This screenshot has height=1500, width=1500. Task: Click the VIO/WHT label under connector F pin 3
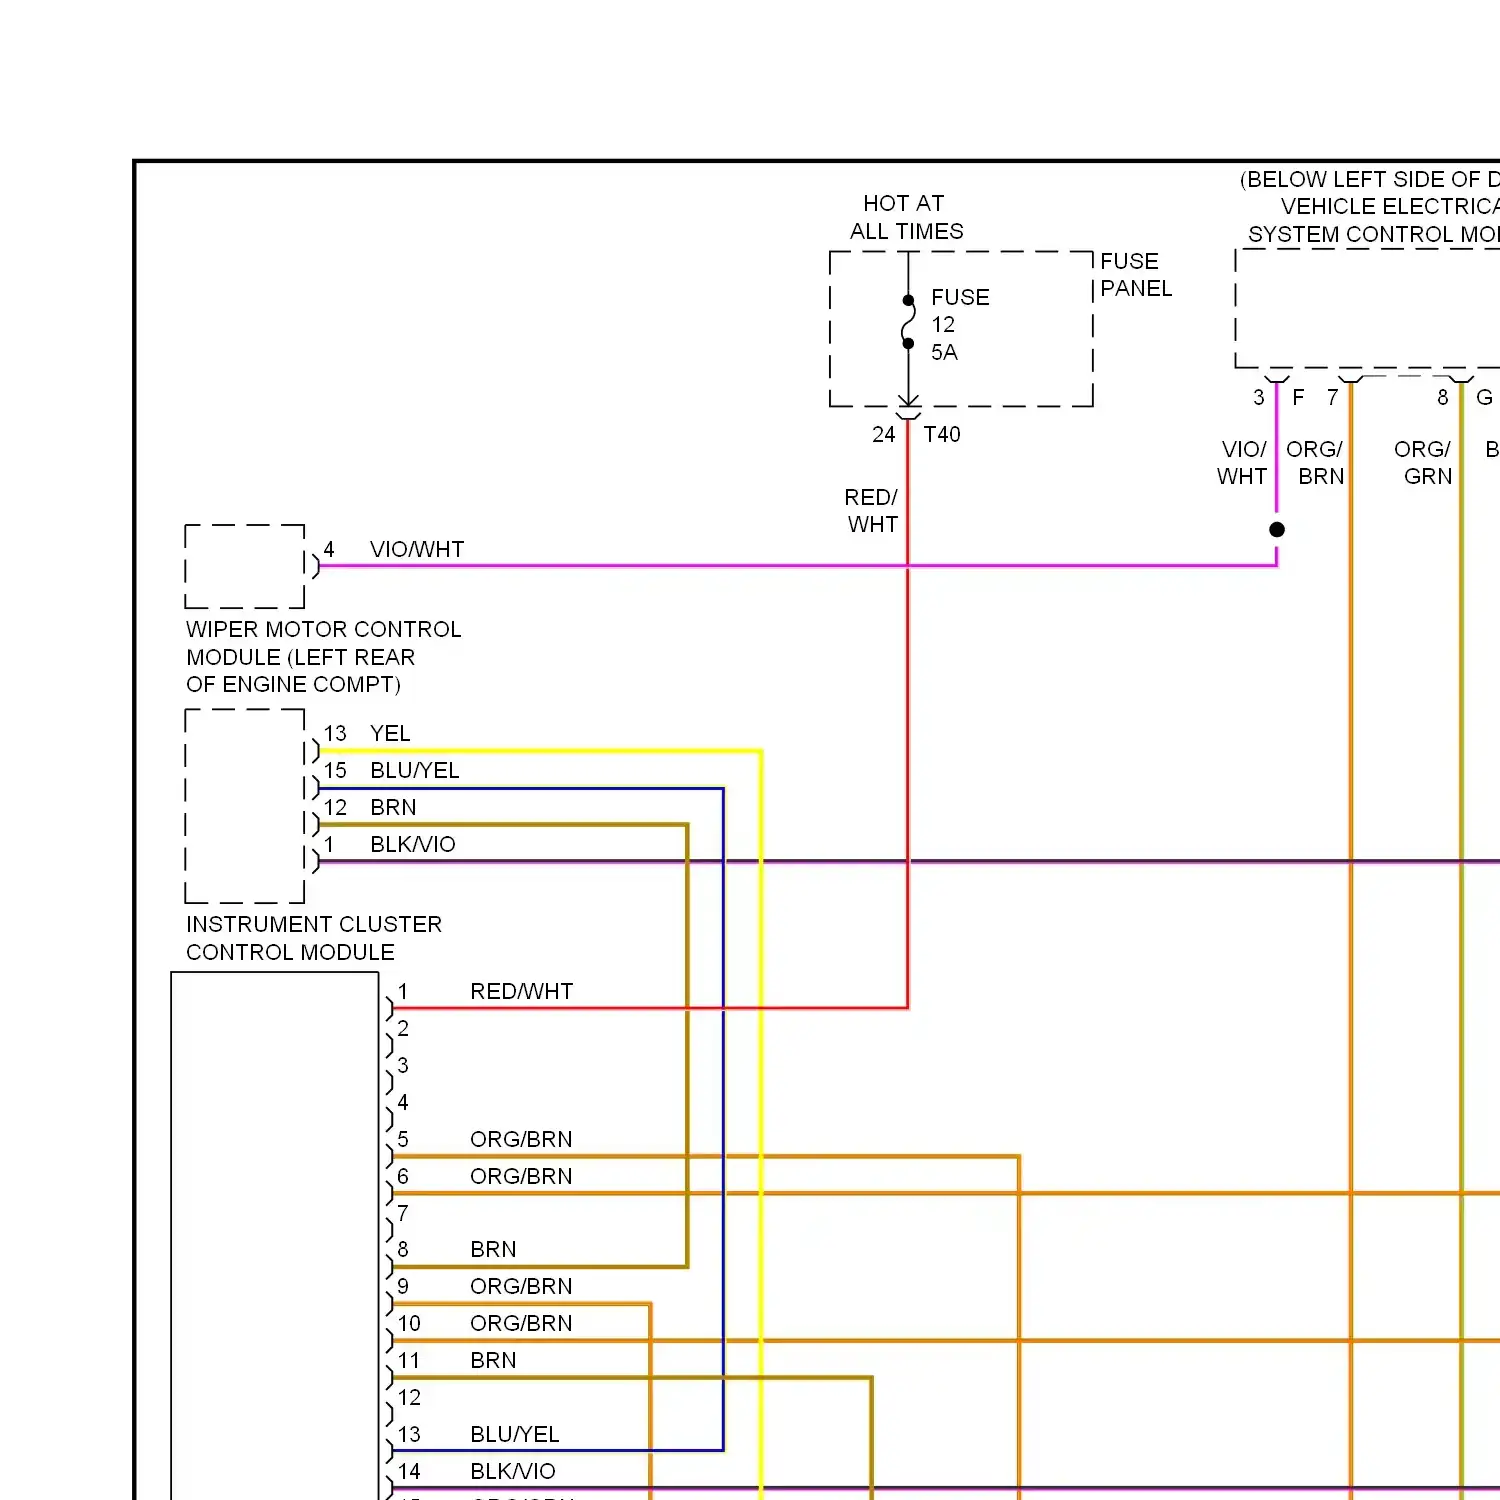click(x=1242, y=463)
